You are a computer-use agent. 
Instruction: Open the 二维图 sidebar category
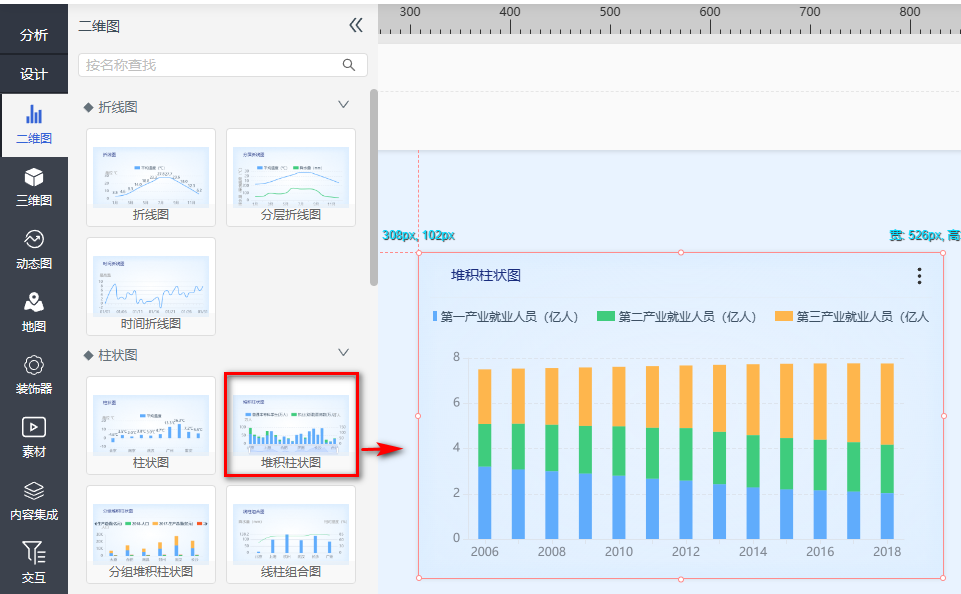click(34, 125)
